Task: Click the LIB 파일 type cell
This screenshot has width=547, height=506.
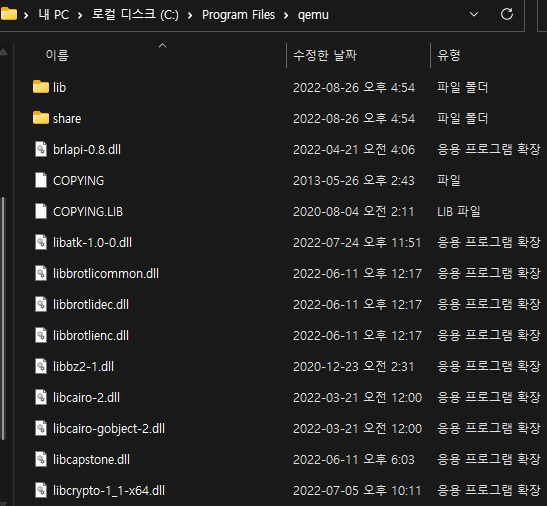Action: click(x=459, y=211)
